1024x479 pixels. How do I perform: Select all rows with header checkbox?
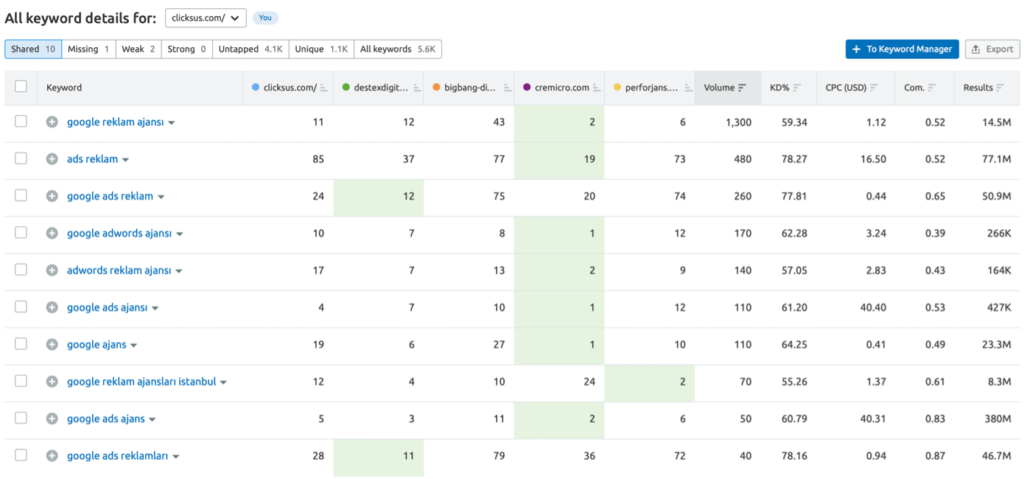[x=21, y=86]
